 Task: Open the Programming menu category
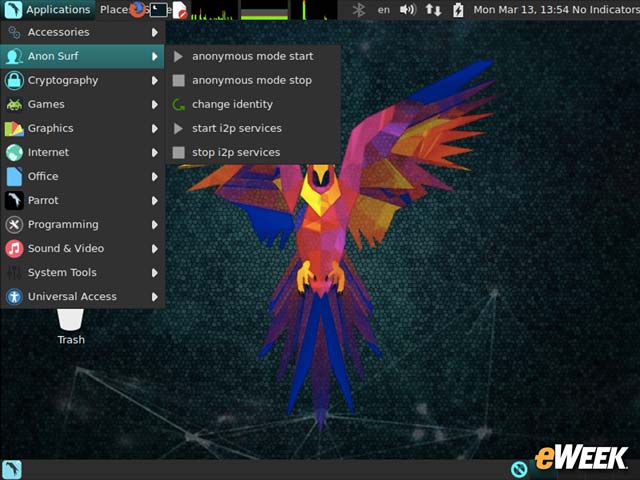tap(82, 224)
